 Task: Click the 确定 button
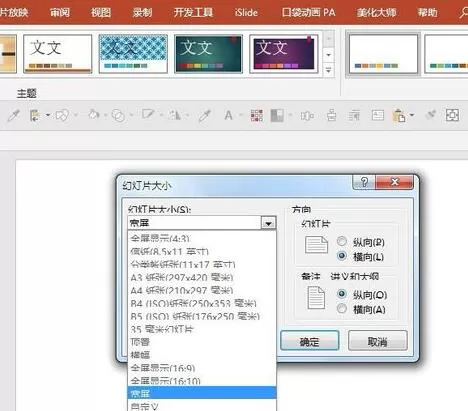(310, 341)
